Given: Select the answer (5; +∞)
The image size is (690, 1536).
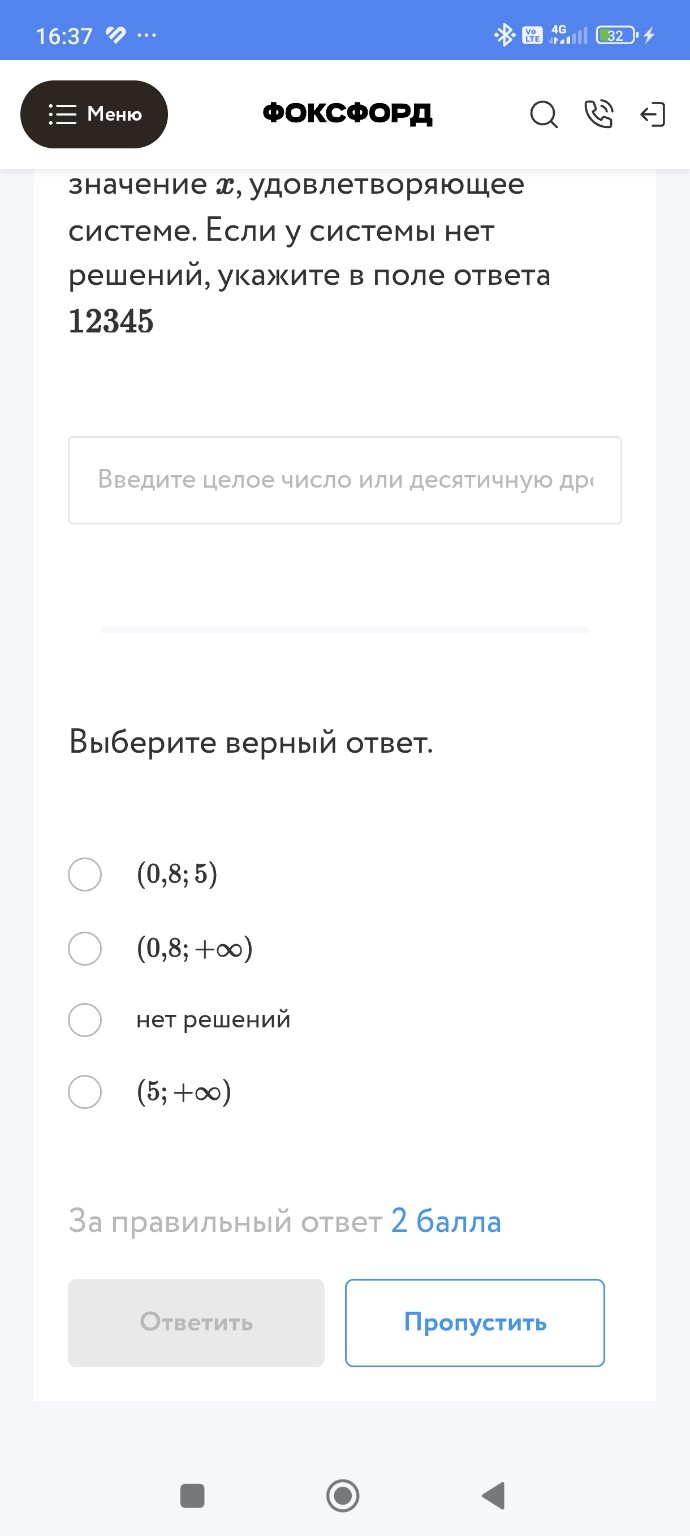Looking at the screenshot, I should [x=85, y=1092].
